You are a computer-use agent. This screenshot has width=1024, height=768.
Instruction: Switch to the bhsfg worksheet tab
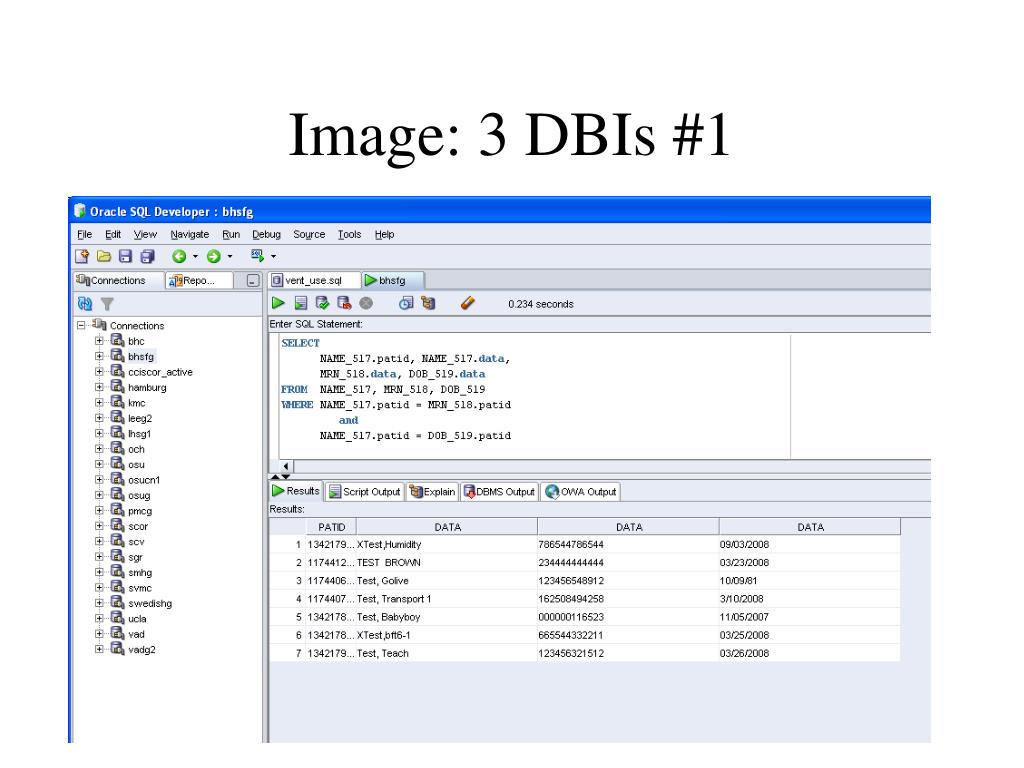click(392, 281)
